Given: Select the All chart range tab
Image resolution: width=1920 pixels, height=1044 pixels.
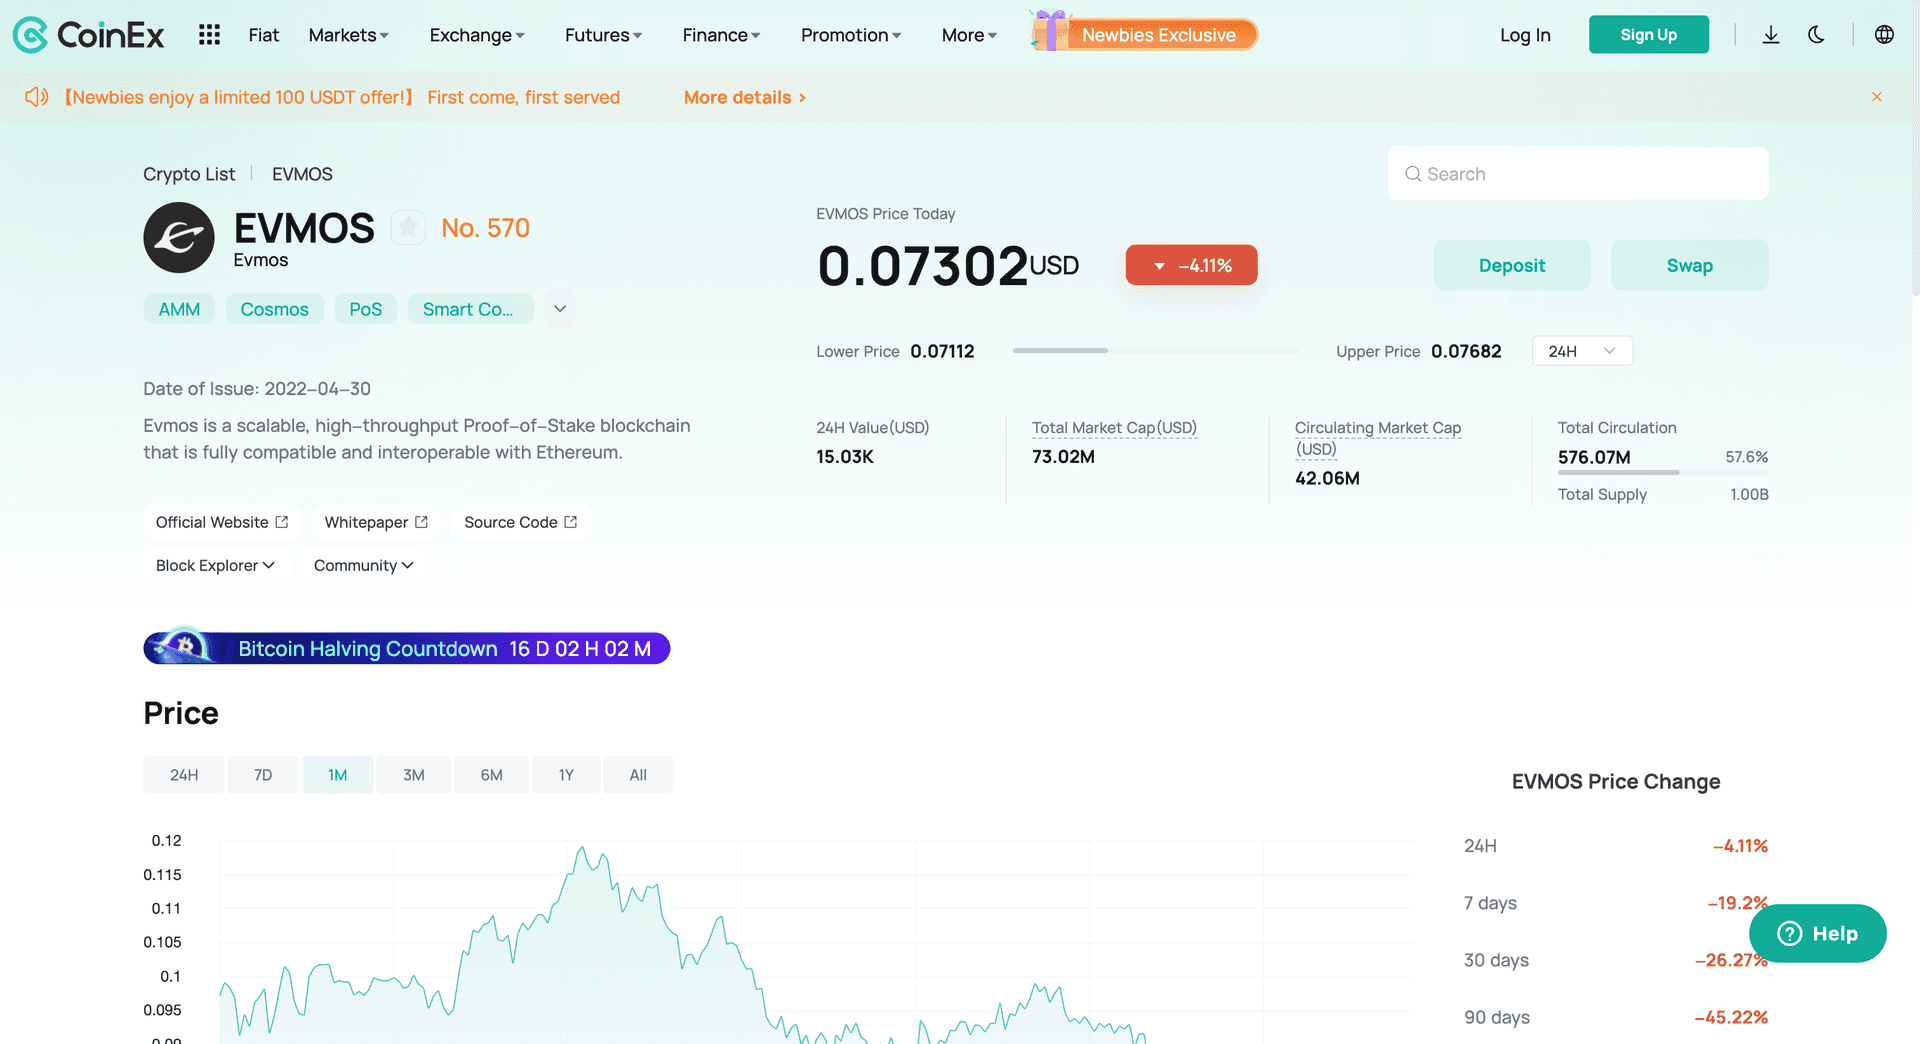Looking at the screenshot, I should pyautogui.click(x=638, y=775).
